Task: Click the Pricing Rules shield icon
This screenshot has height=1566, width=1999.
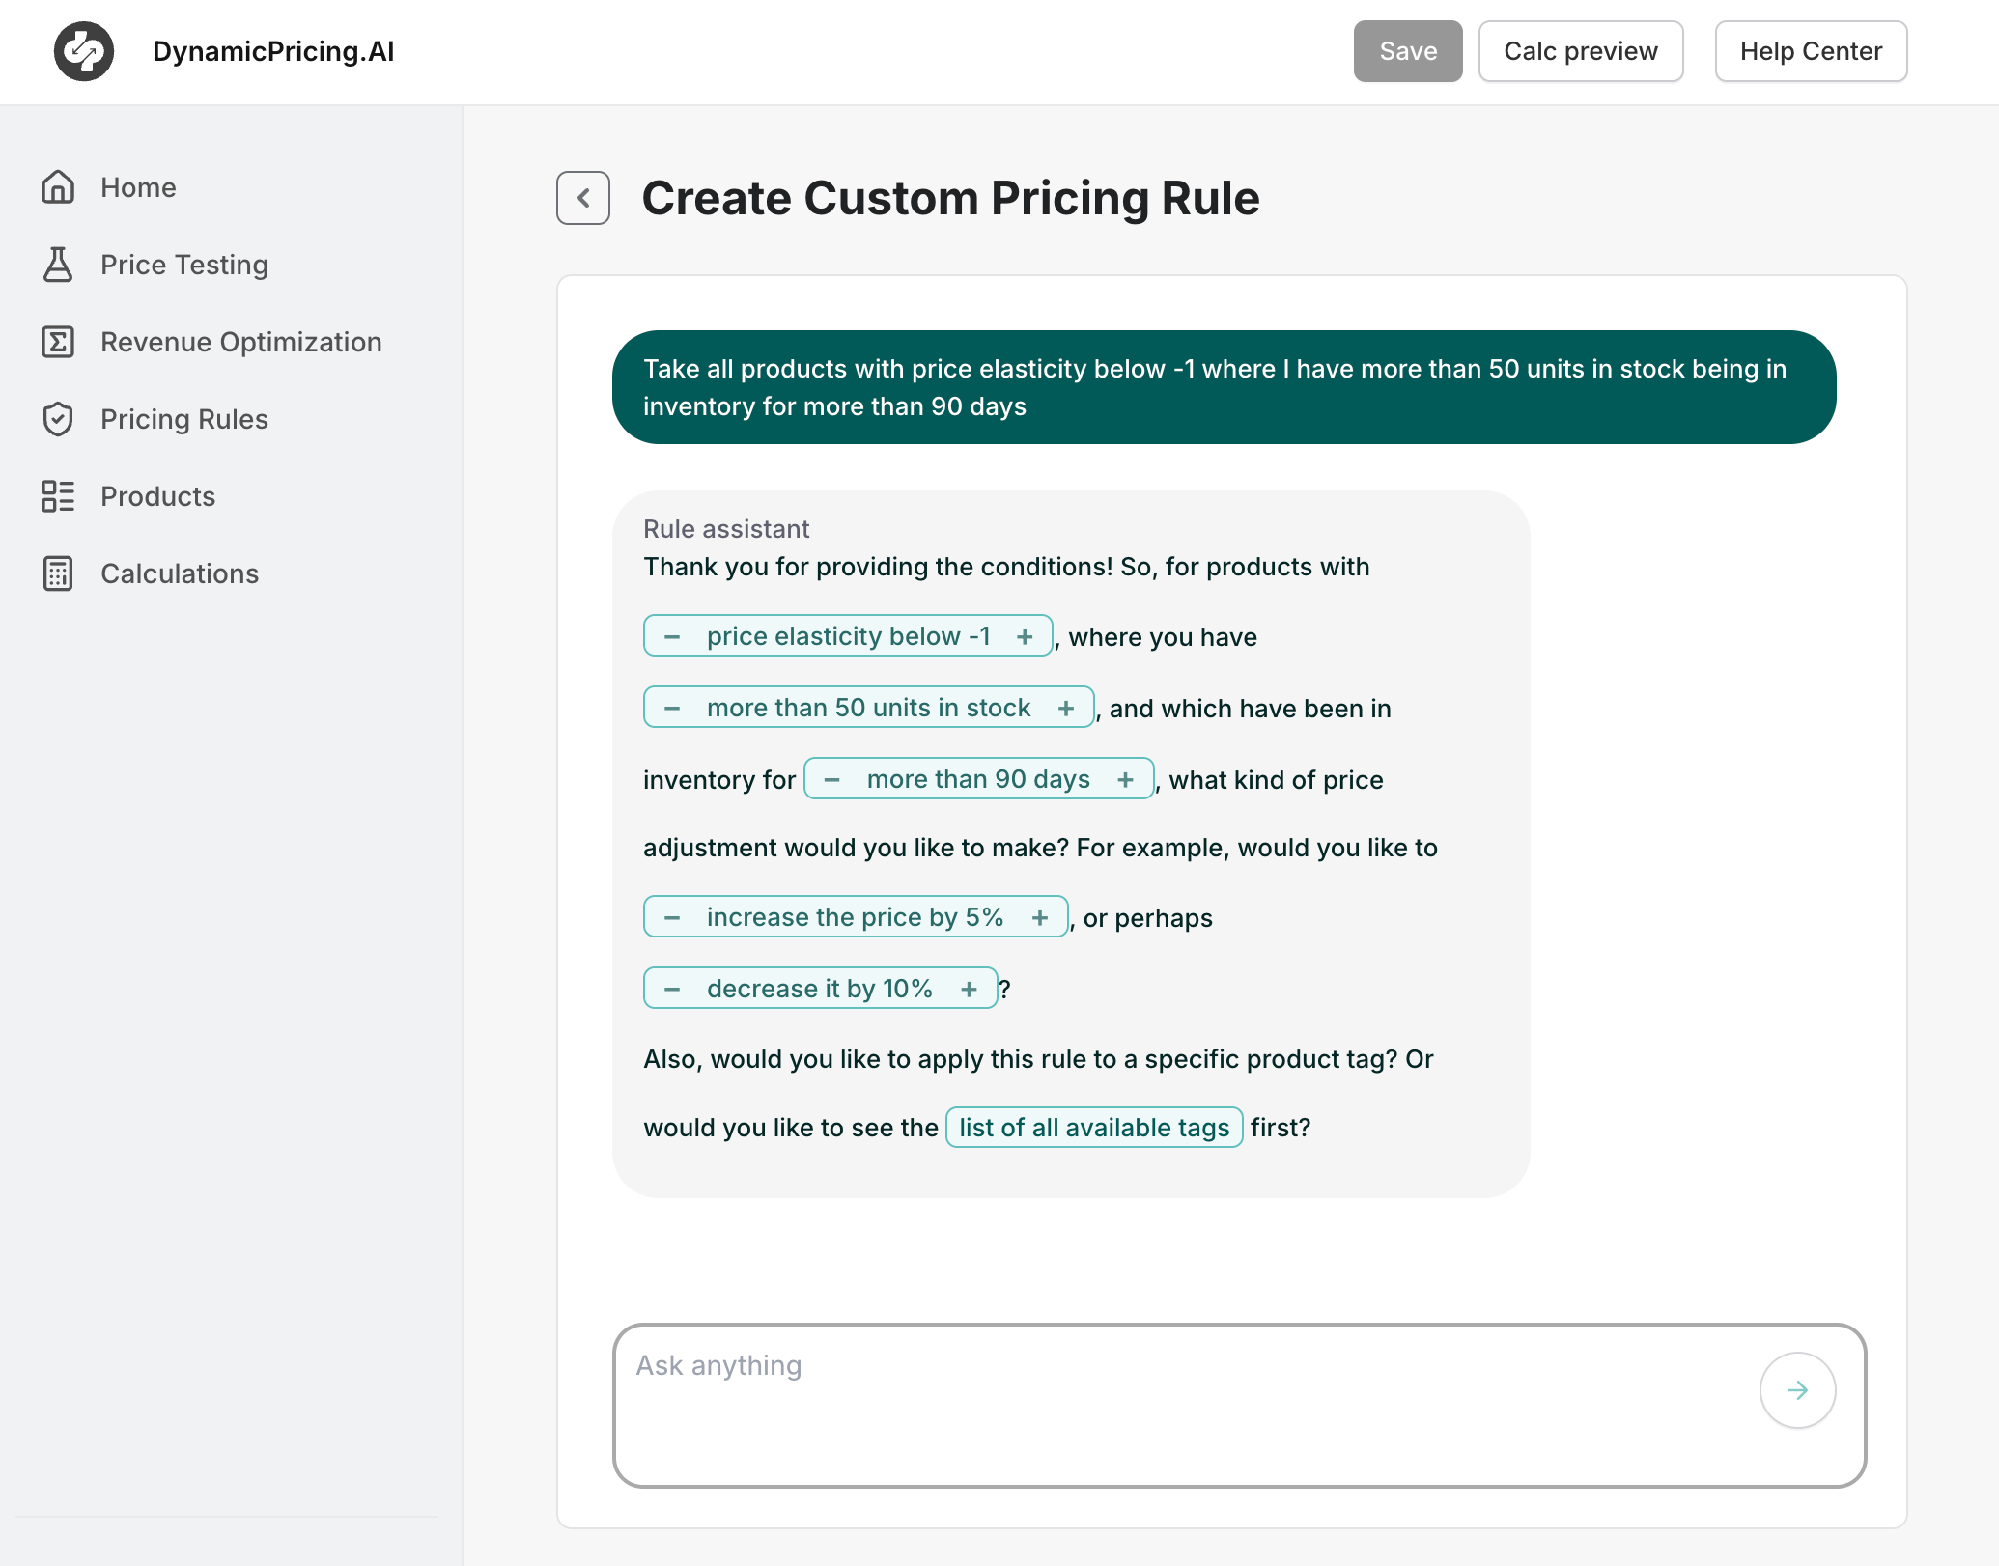Action: pyautogui.click(x=58, y=419)
